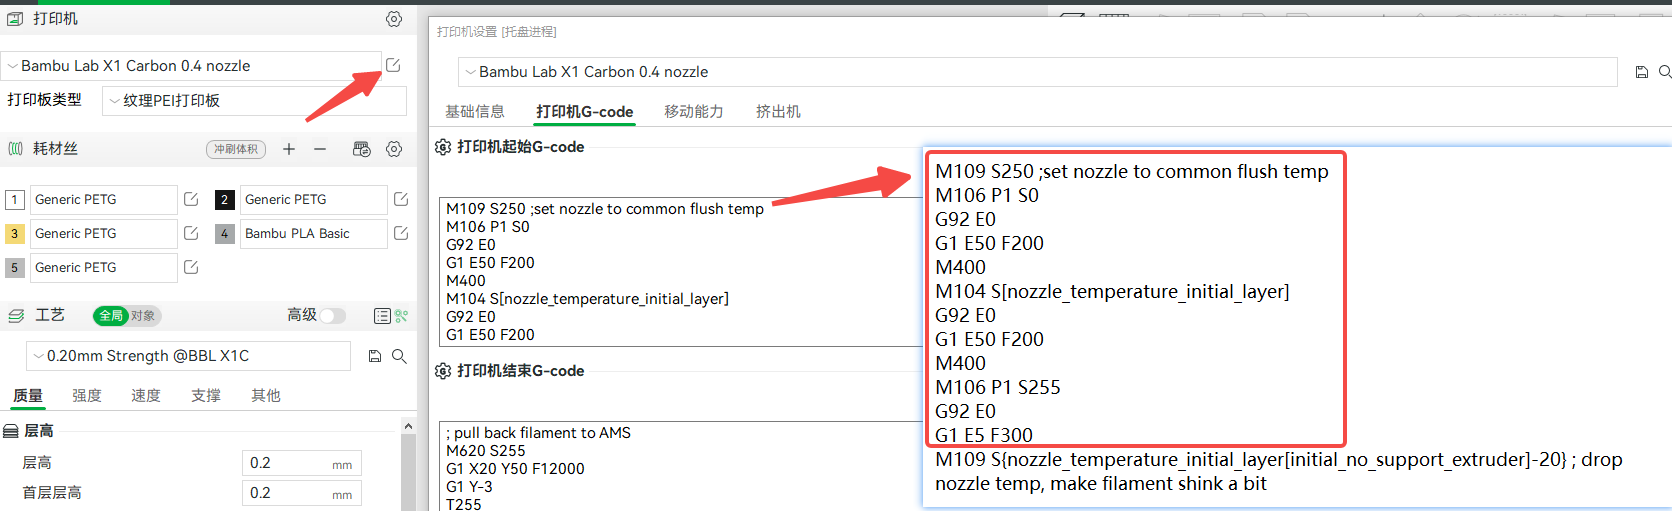Screen dimensions: 1672x511
Task: Click the 工艺 section icon
Action: (15, 316)
